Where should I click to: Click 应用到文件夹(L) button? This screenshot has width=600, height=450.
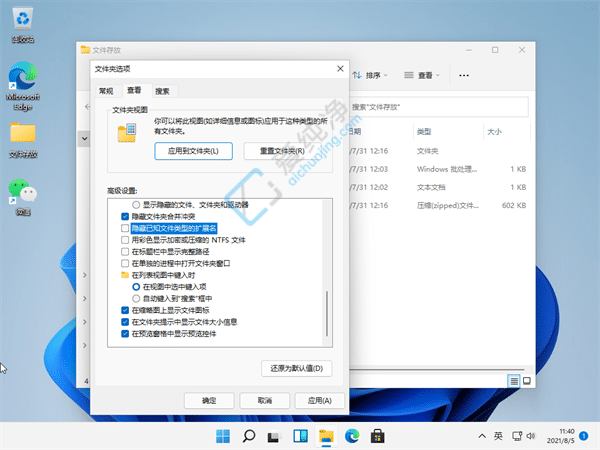click(x=193, y=151)
